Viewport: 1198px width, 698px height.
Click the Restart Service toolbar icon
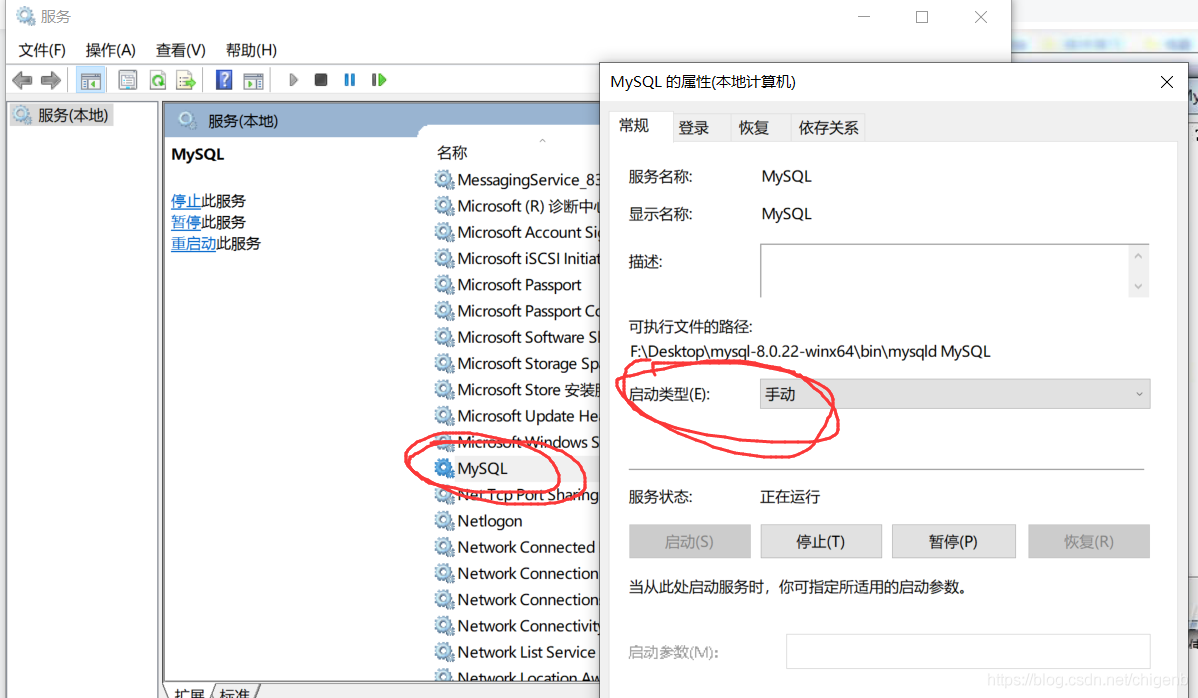tap(378, 79)
